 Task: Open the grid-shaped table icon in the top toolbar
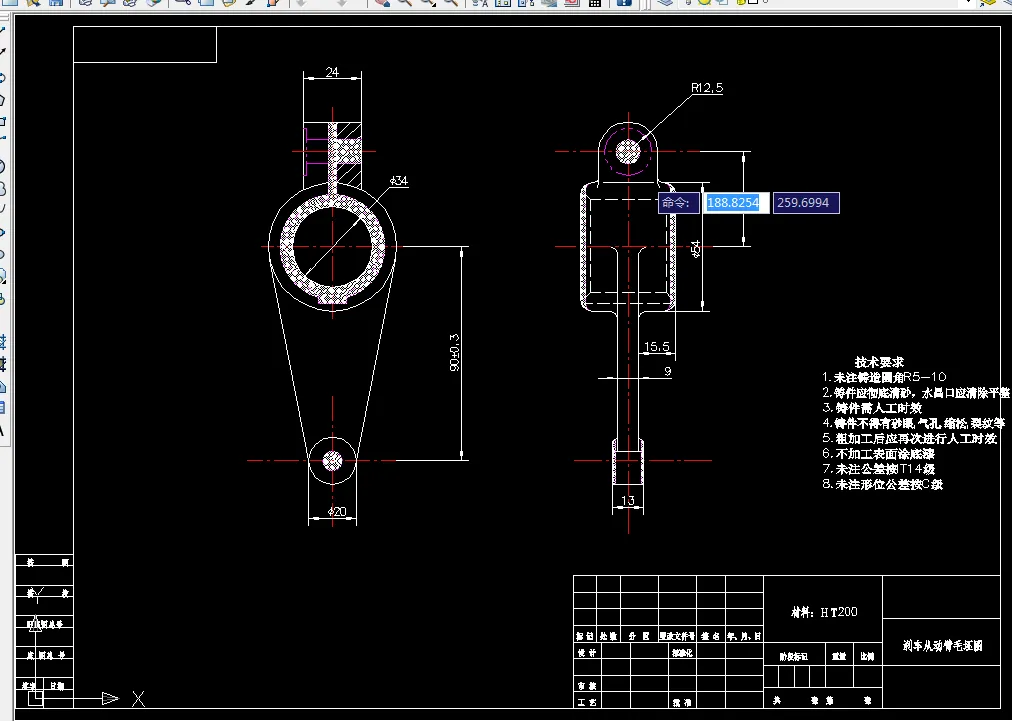[x=595, y=3]
